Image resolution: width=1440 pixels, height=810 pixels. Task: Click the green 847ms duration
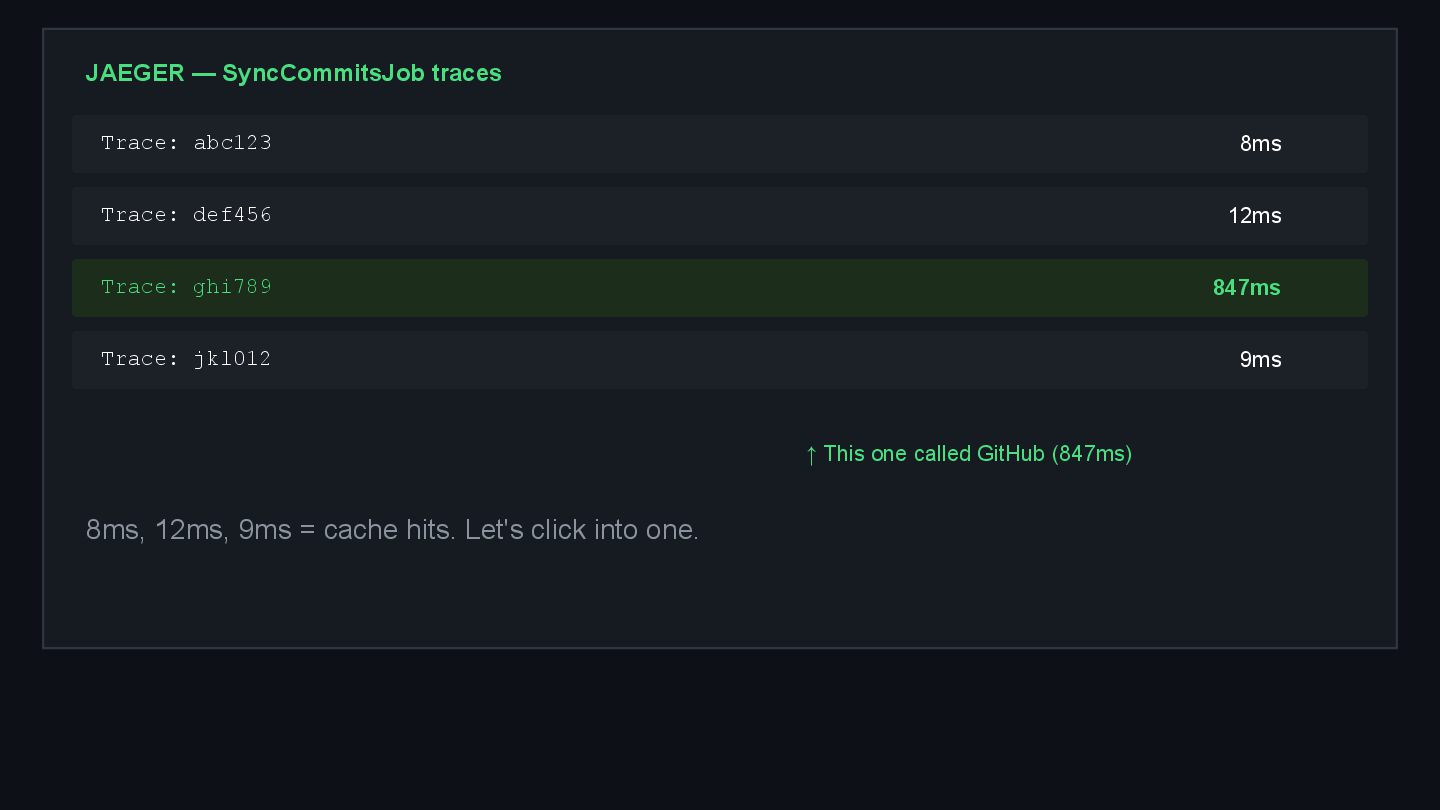pos(1246,288)
